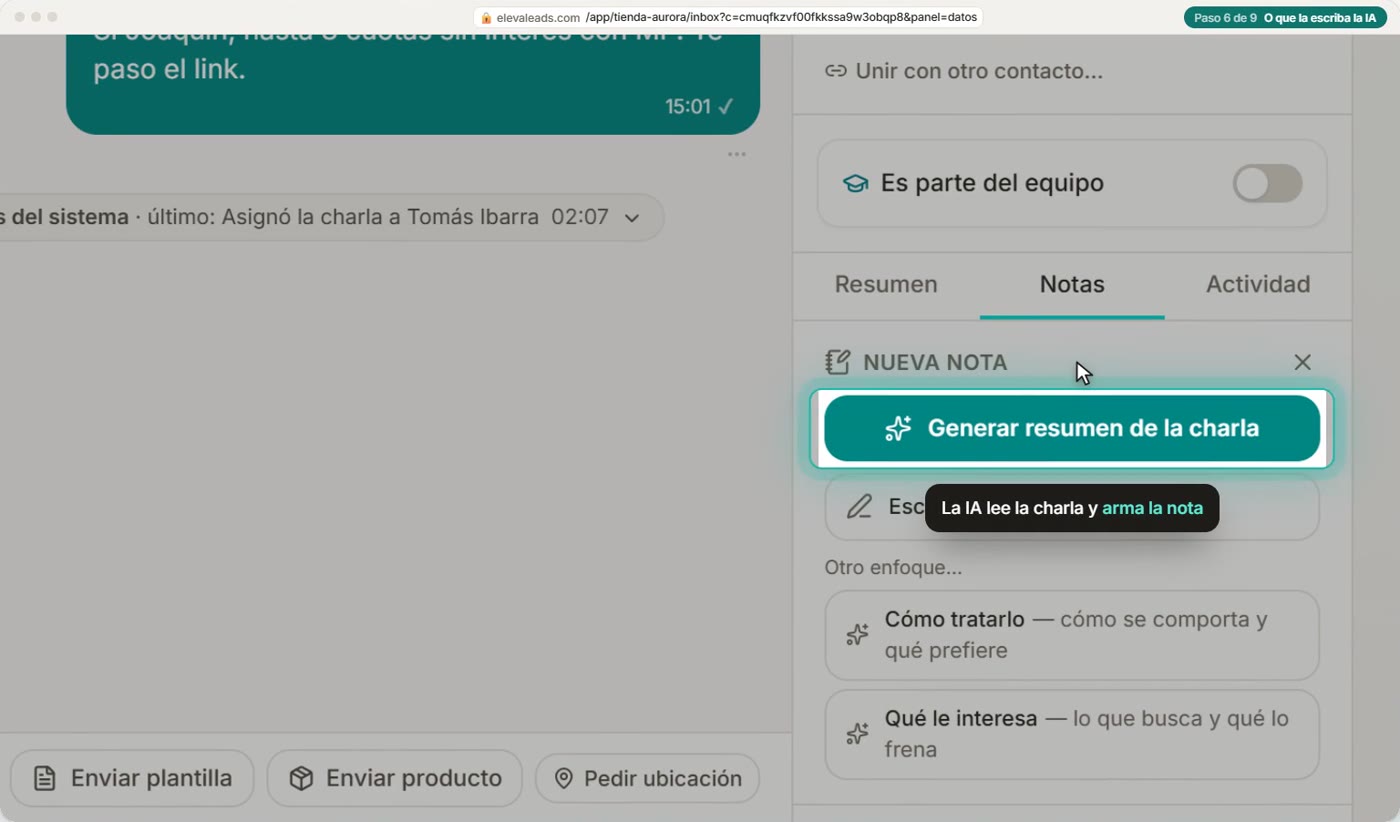Image resolution: width=1400 pixels, height=822 pixels.
Task: Click Generar resumen de la charla button
Action: pyautogui.click(x=1072, y=428)
